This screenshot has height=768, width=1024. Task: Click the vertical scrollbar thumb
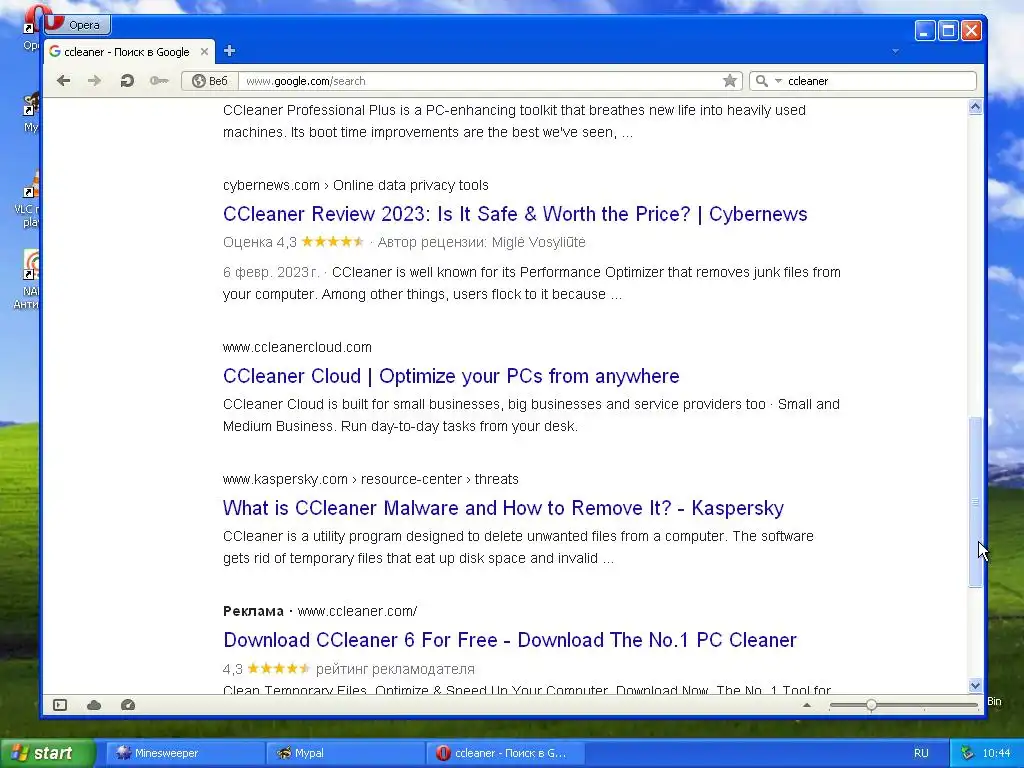click(975, 502)
